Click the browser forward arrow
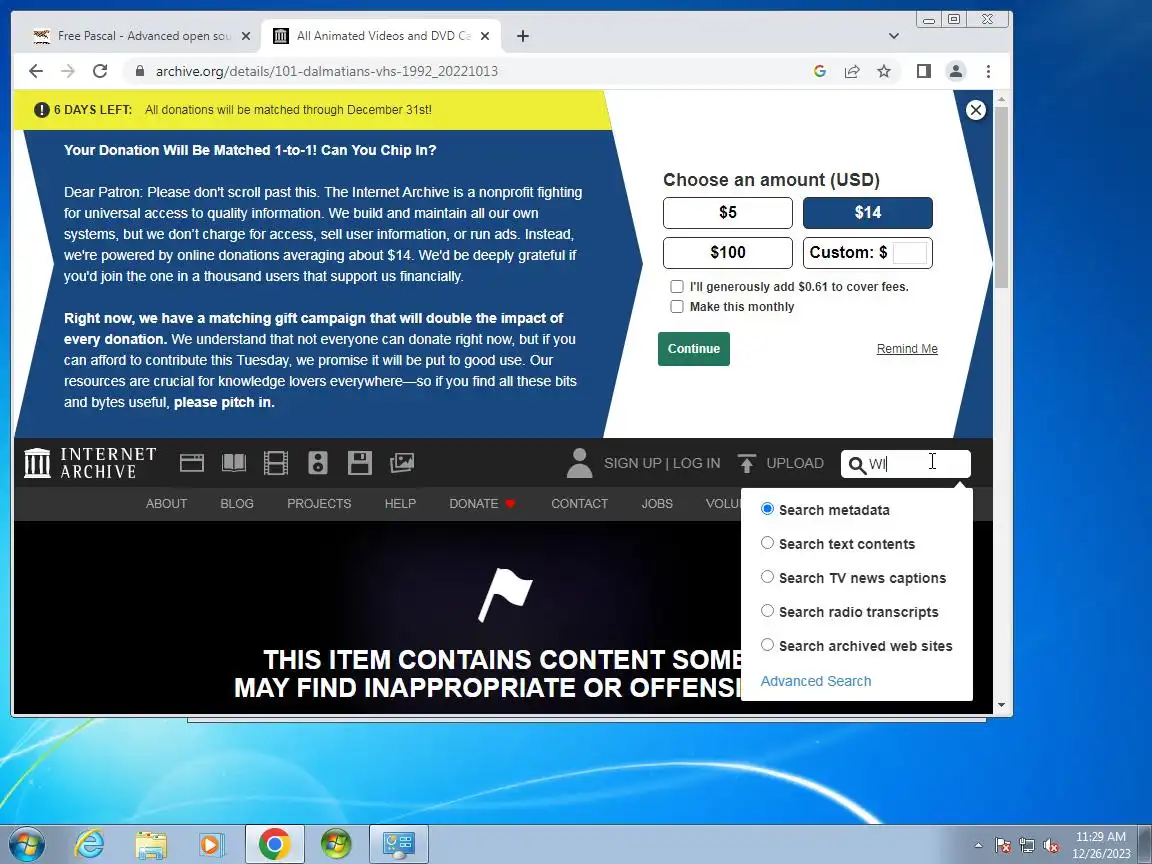The height and width of the screenshot is (864, 1152). tap(68, 71)
